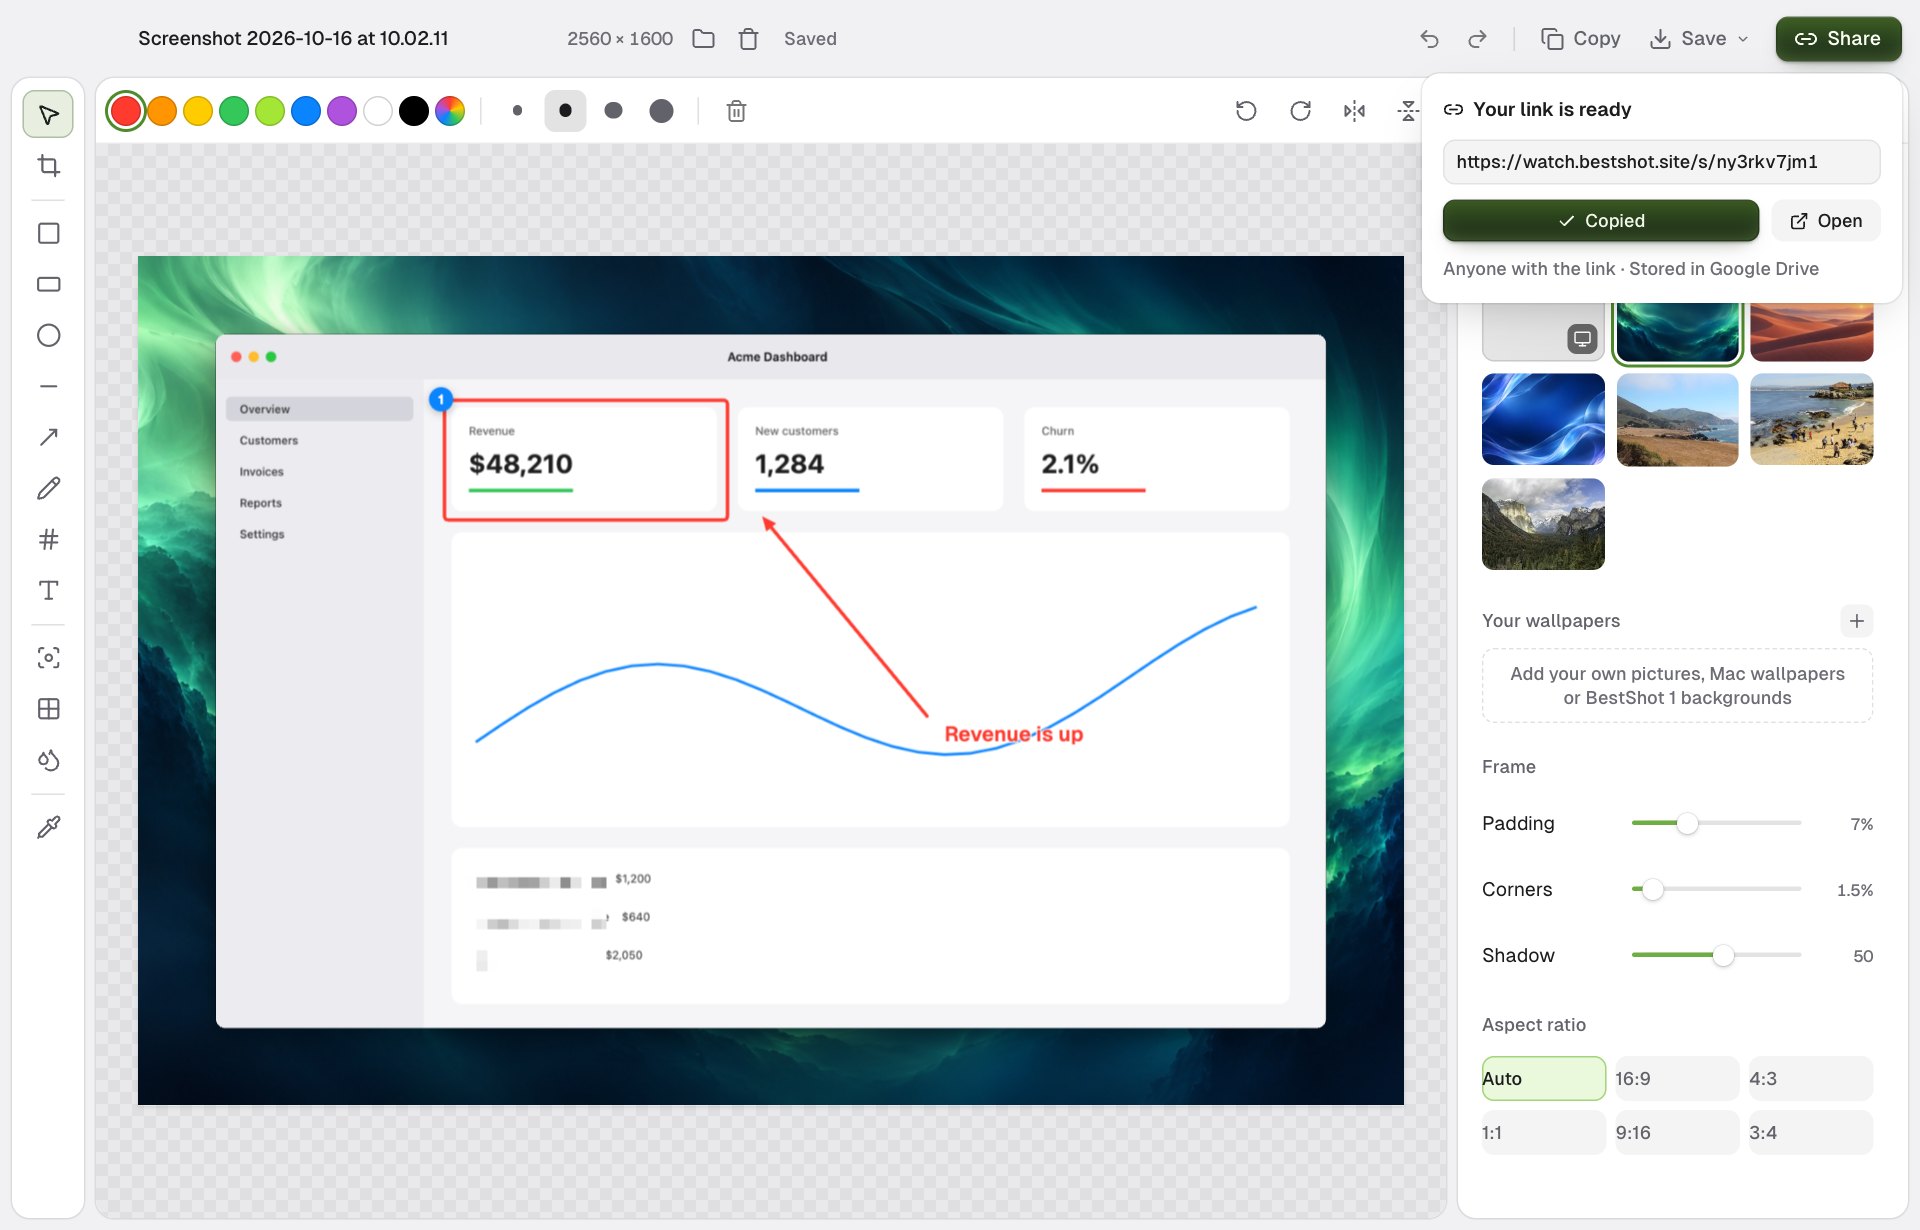
Task: Open the folder icon beside dimensions
Action: click(x=703, y=39)
